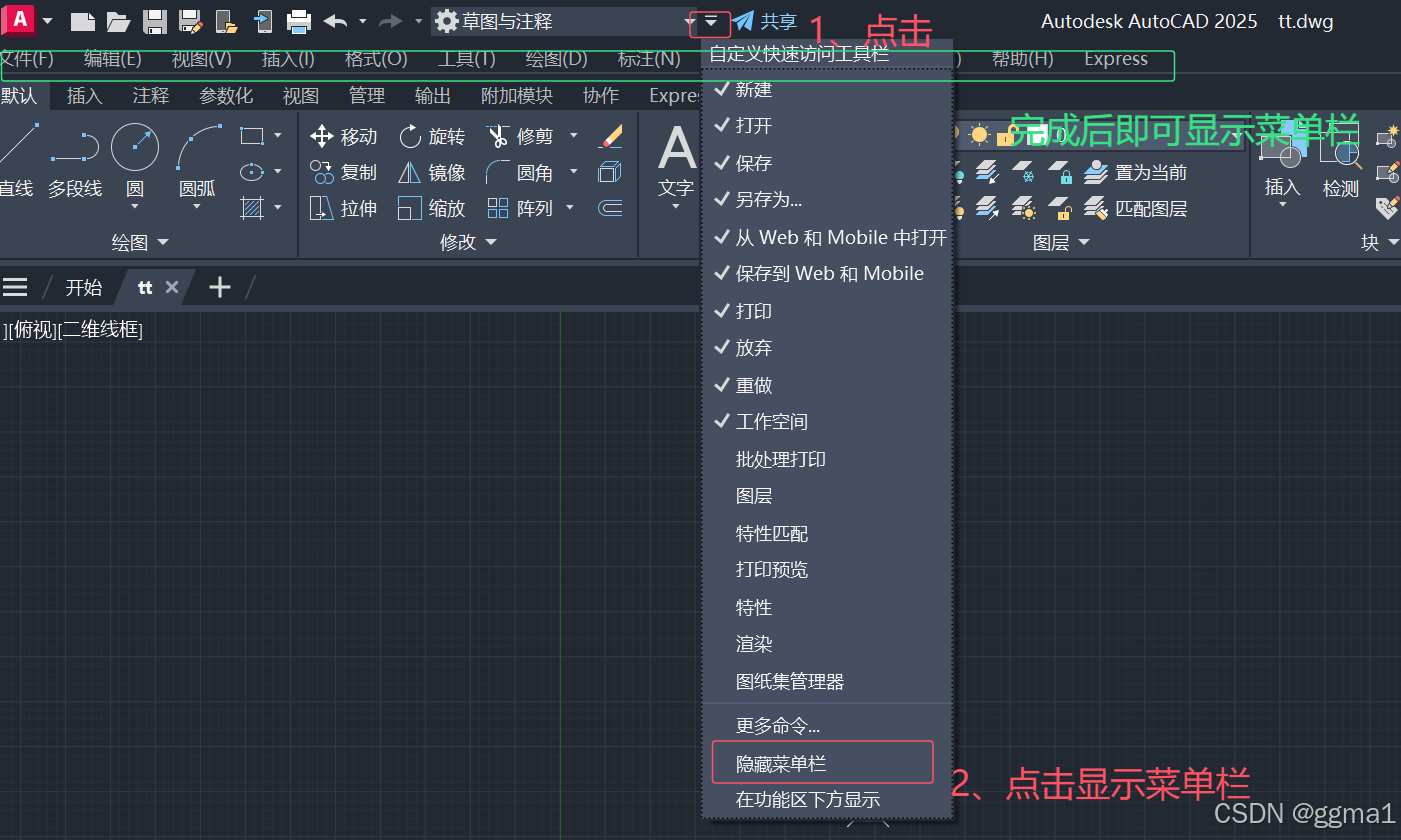Click the 匹配图层 button
Screen dimensions: 1401x840
pyautogui.click(x=1136, y=208)
